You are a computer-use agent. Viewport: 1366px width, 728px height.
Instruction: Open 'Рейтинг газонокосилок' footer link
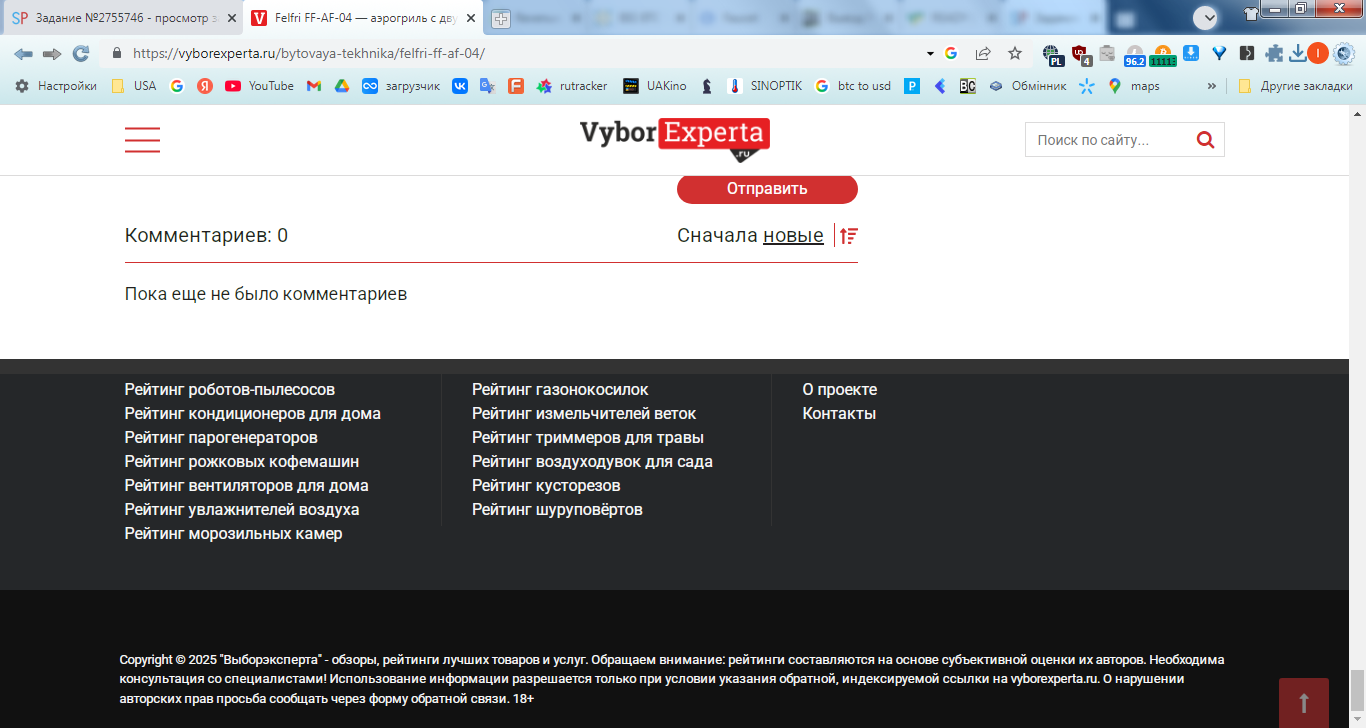click(560, 390)
